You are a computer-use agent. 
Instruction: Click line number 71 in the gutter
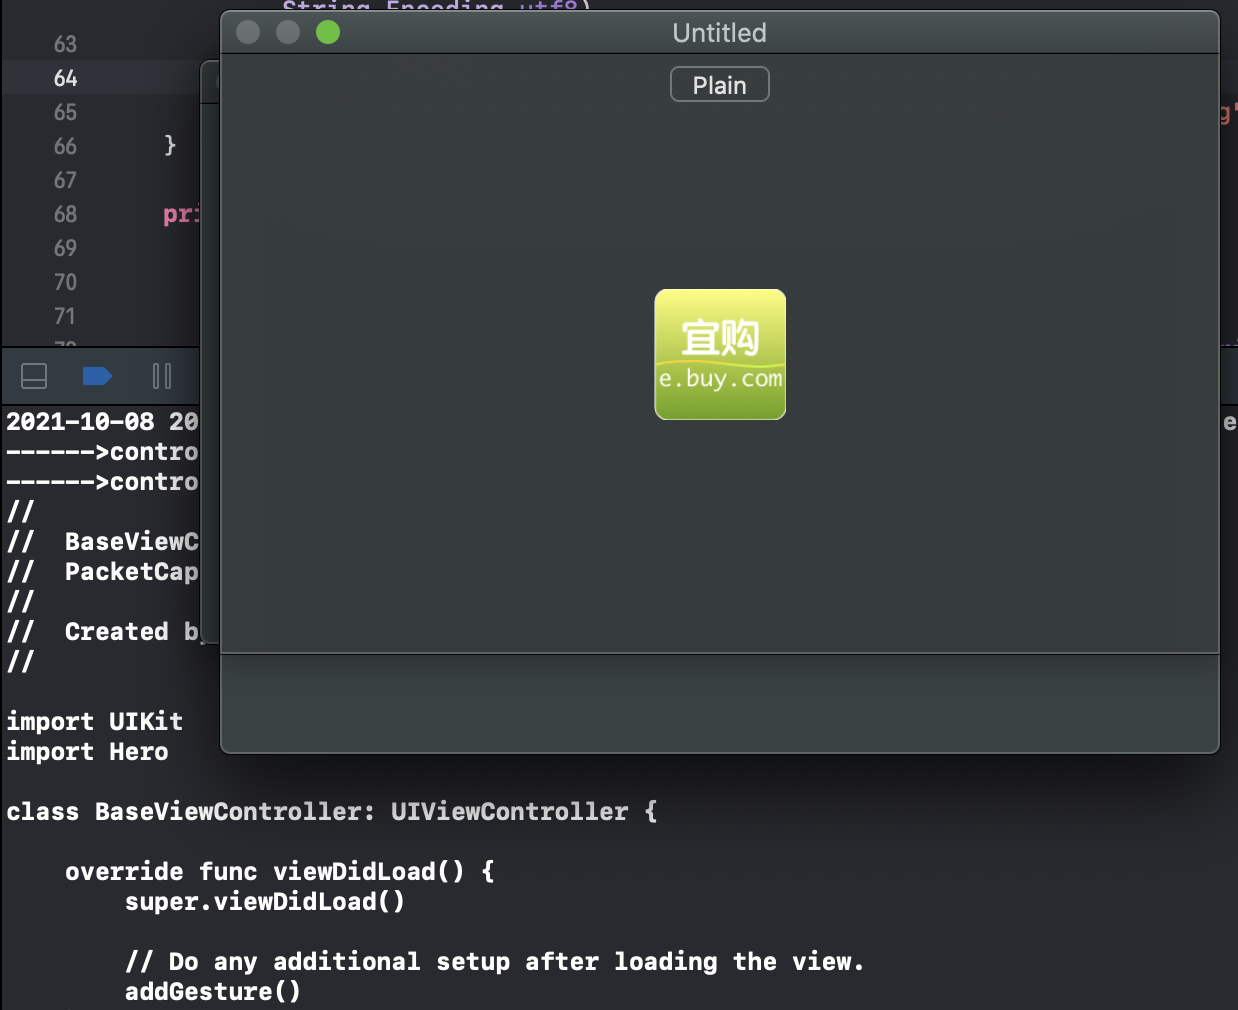coord(65,316)
